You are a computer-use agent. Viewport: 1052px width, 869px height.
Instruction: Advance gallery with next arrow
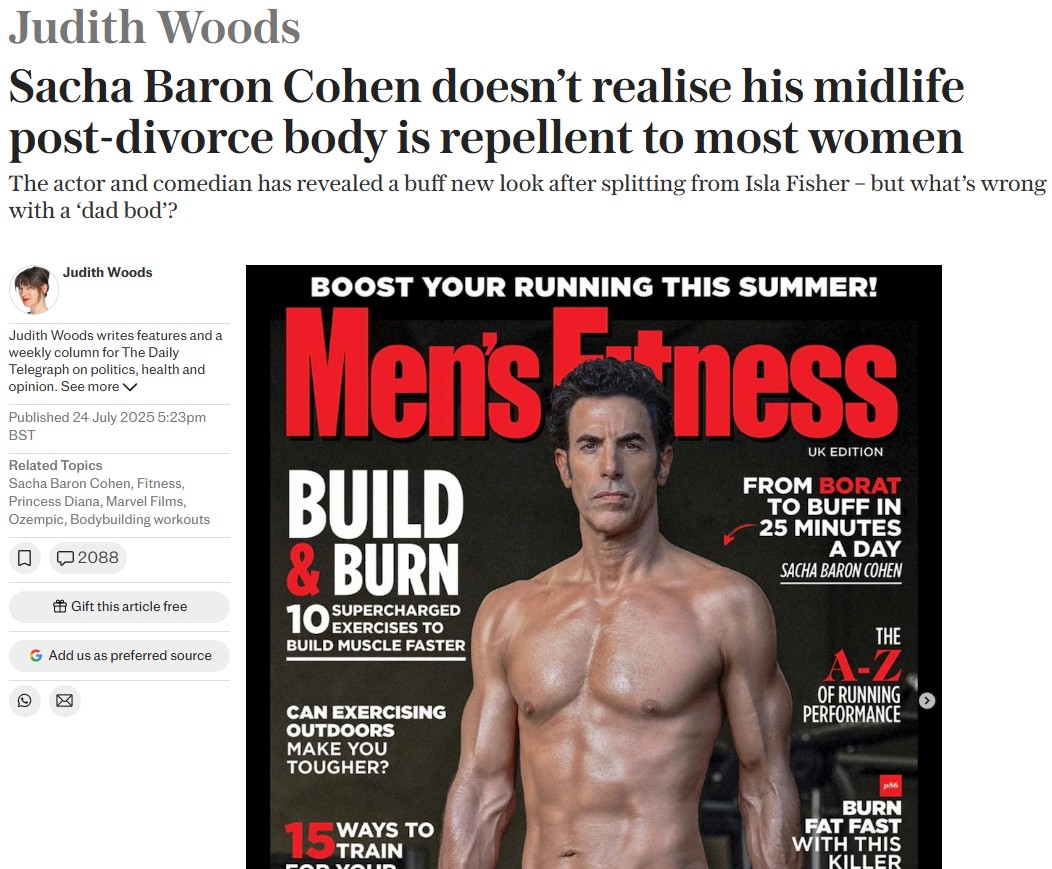(927, 701)
